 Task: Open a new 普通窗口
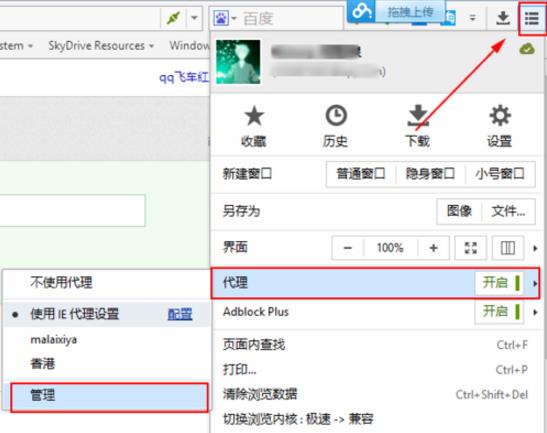[361, 174]
